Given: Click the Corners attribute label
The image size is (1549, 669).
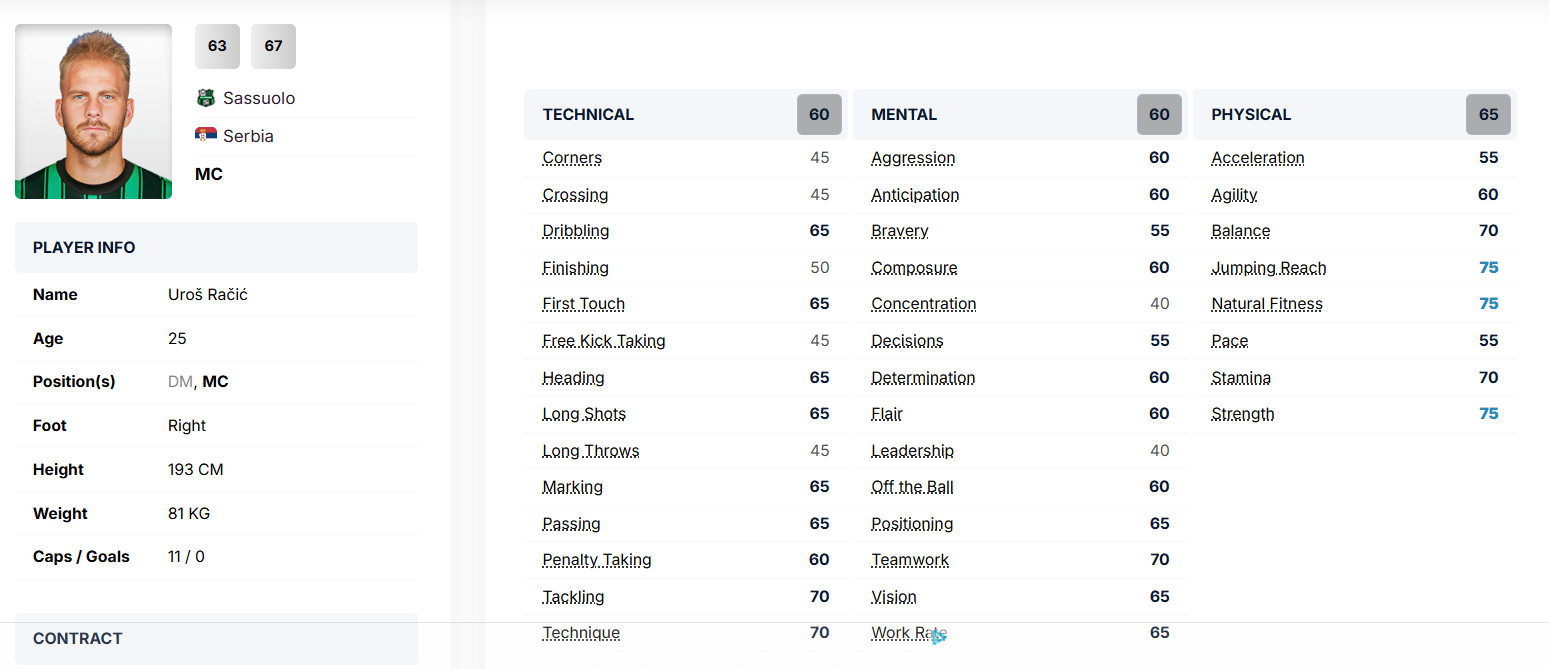Looking at the screenshot, I should click(572, 158).
